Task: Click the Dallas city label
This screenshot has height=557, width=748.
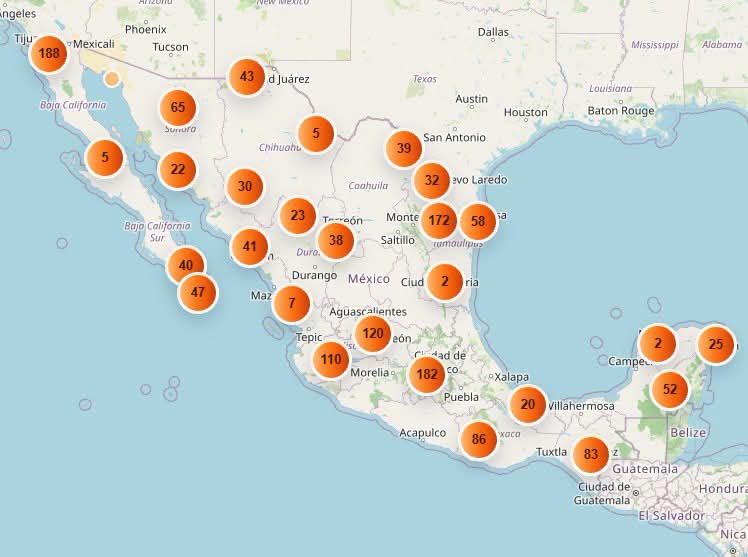Action: 493,32
